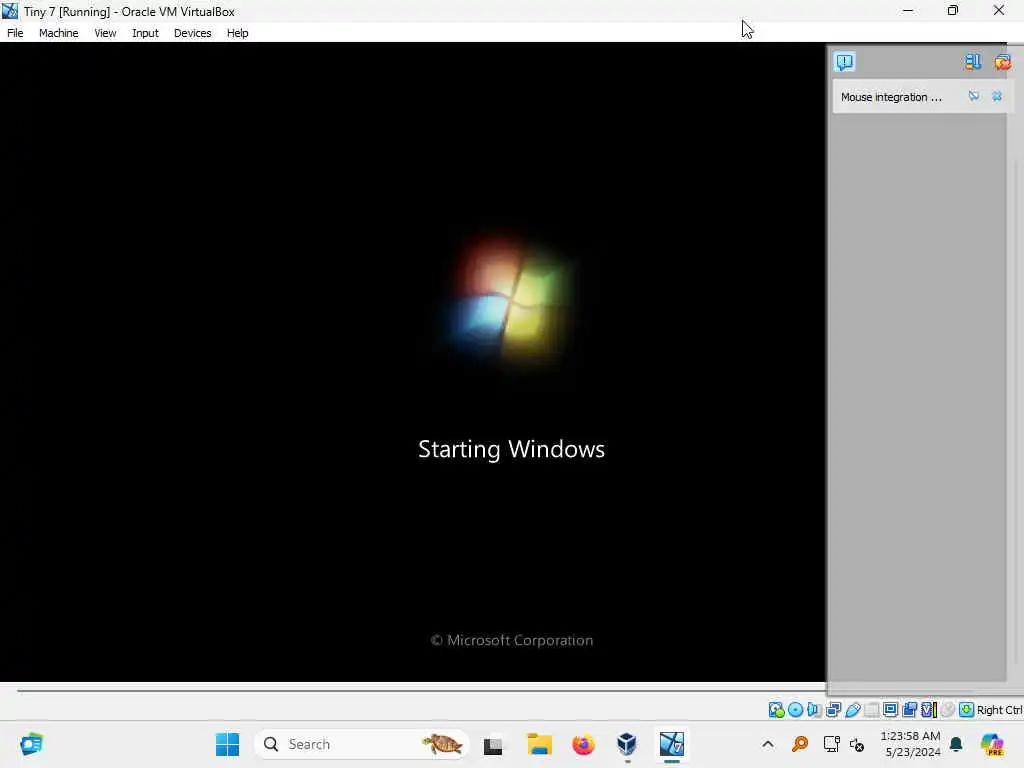Screen dimensions: 1024x768
Task: Click the overlapping blue squares status icon
Action: point(909,710)
